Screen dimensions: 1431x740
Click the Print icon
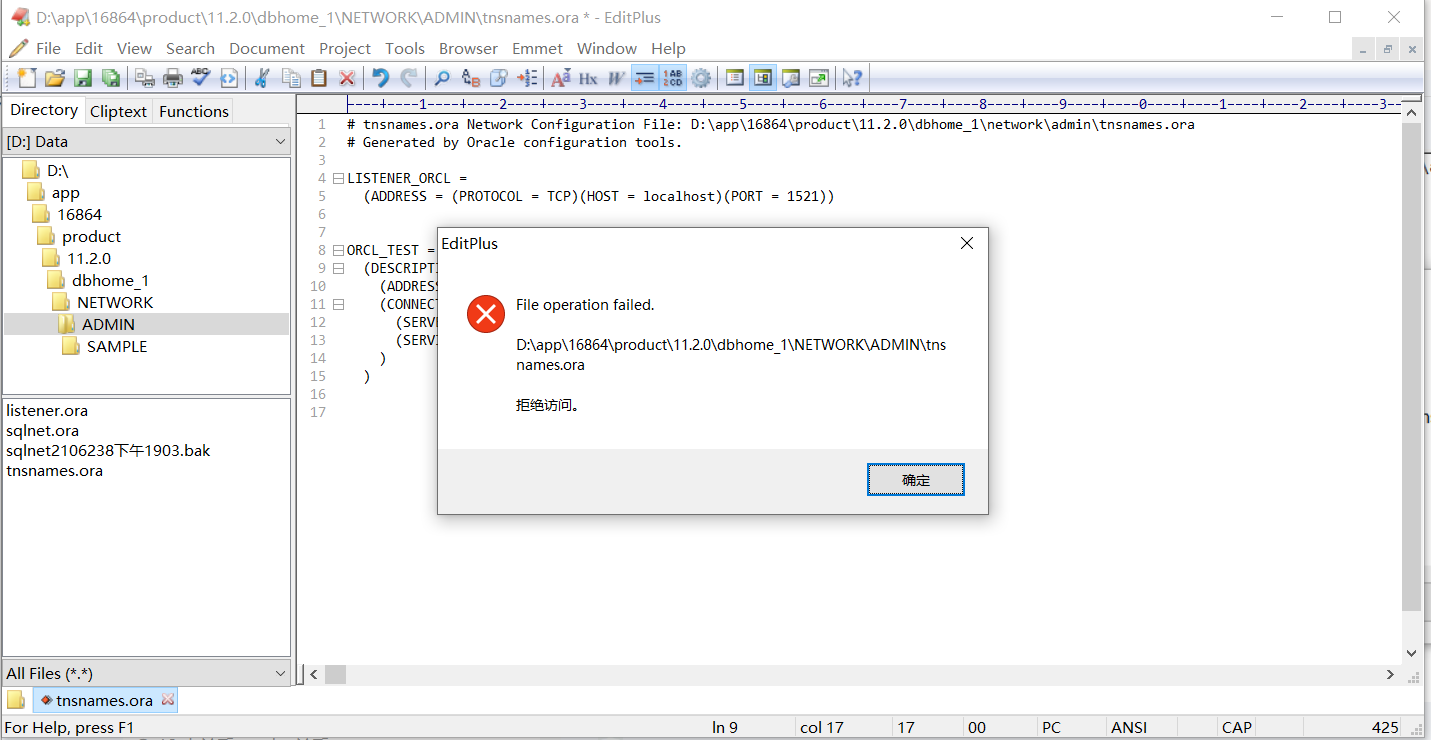(173, 77)
